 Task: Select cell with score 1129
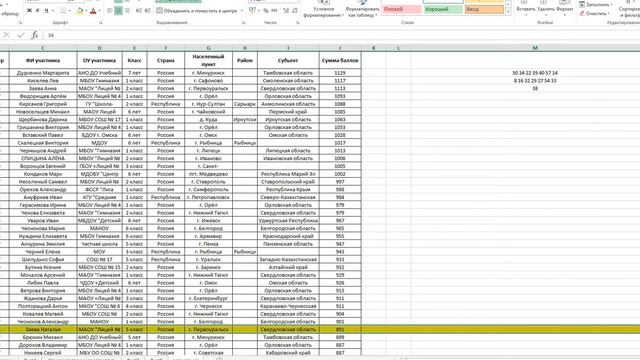(340, 73)
